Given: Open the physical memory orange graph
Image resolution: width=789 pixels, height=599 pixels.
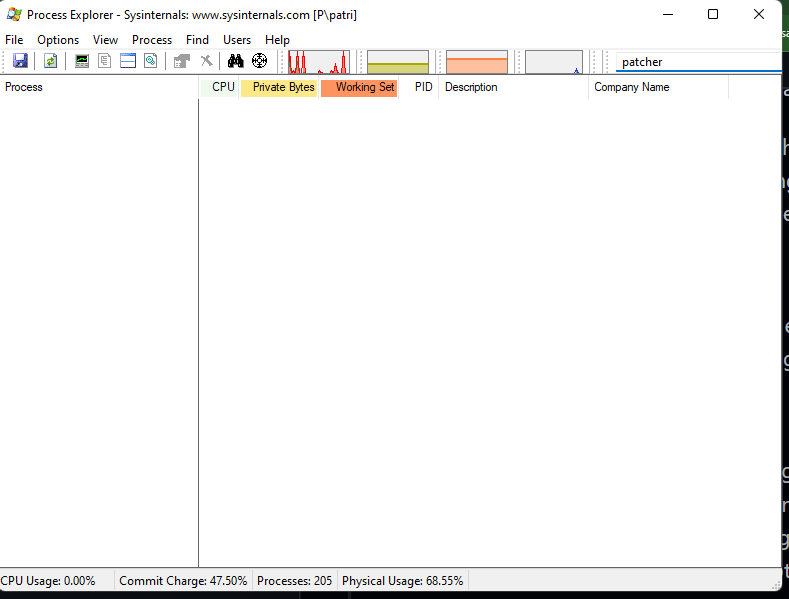Looking at the screenshot, I should (x=477, y=62).
